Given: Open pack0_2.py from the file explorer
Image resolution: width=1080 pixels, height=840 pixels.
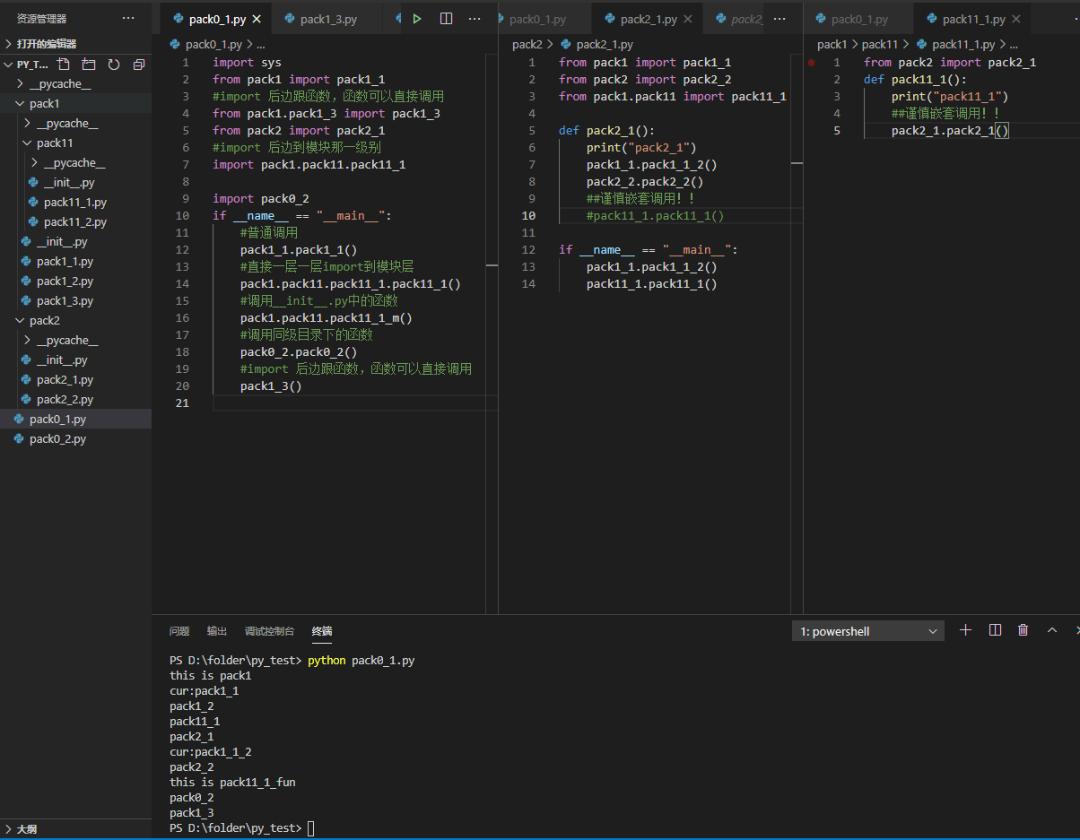Looking at the screenshot, I should [x=57, y=439].
